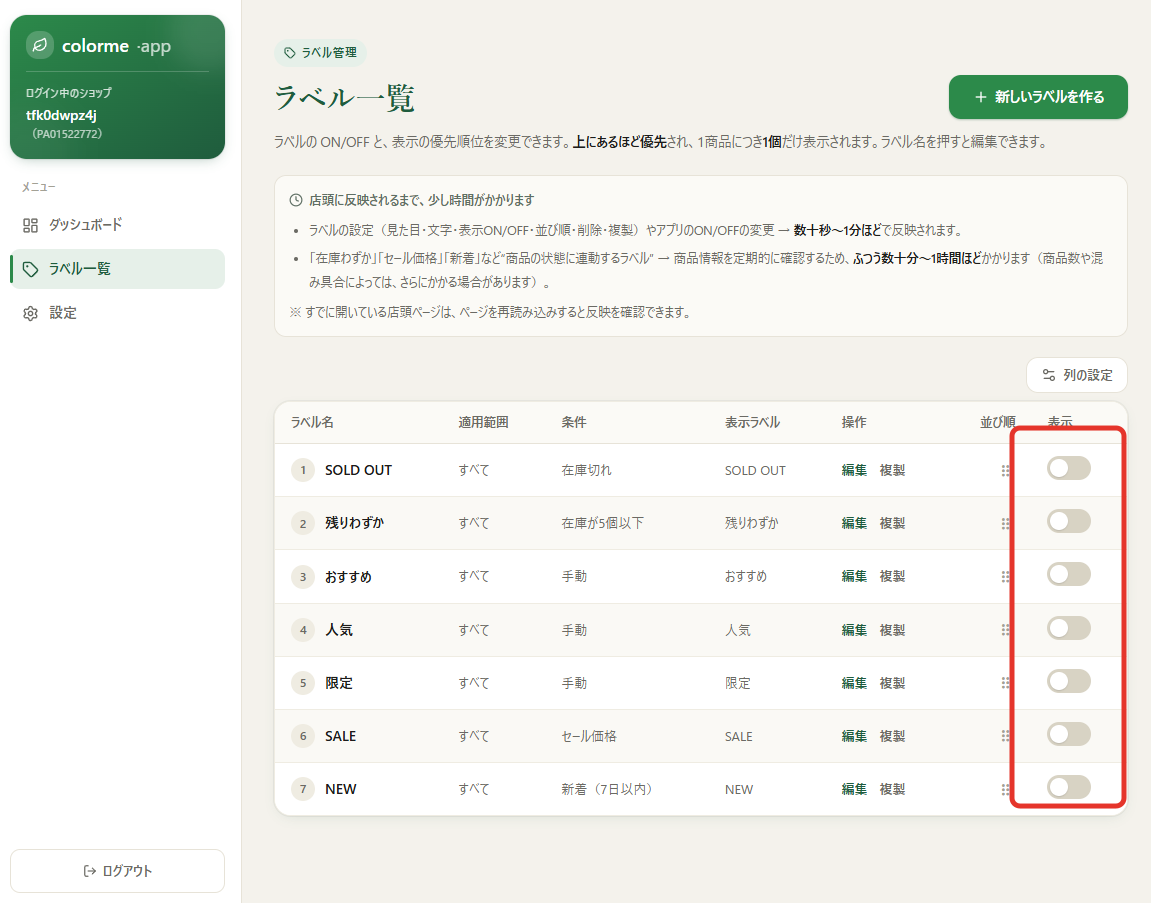Duplicate the 人気 label via 複製
This screenshot has height=903, width=1151.
point(893,630)
